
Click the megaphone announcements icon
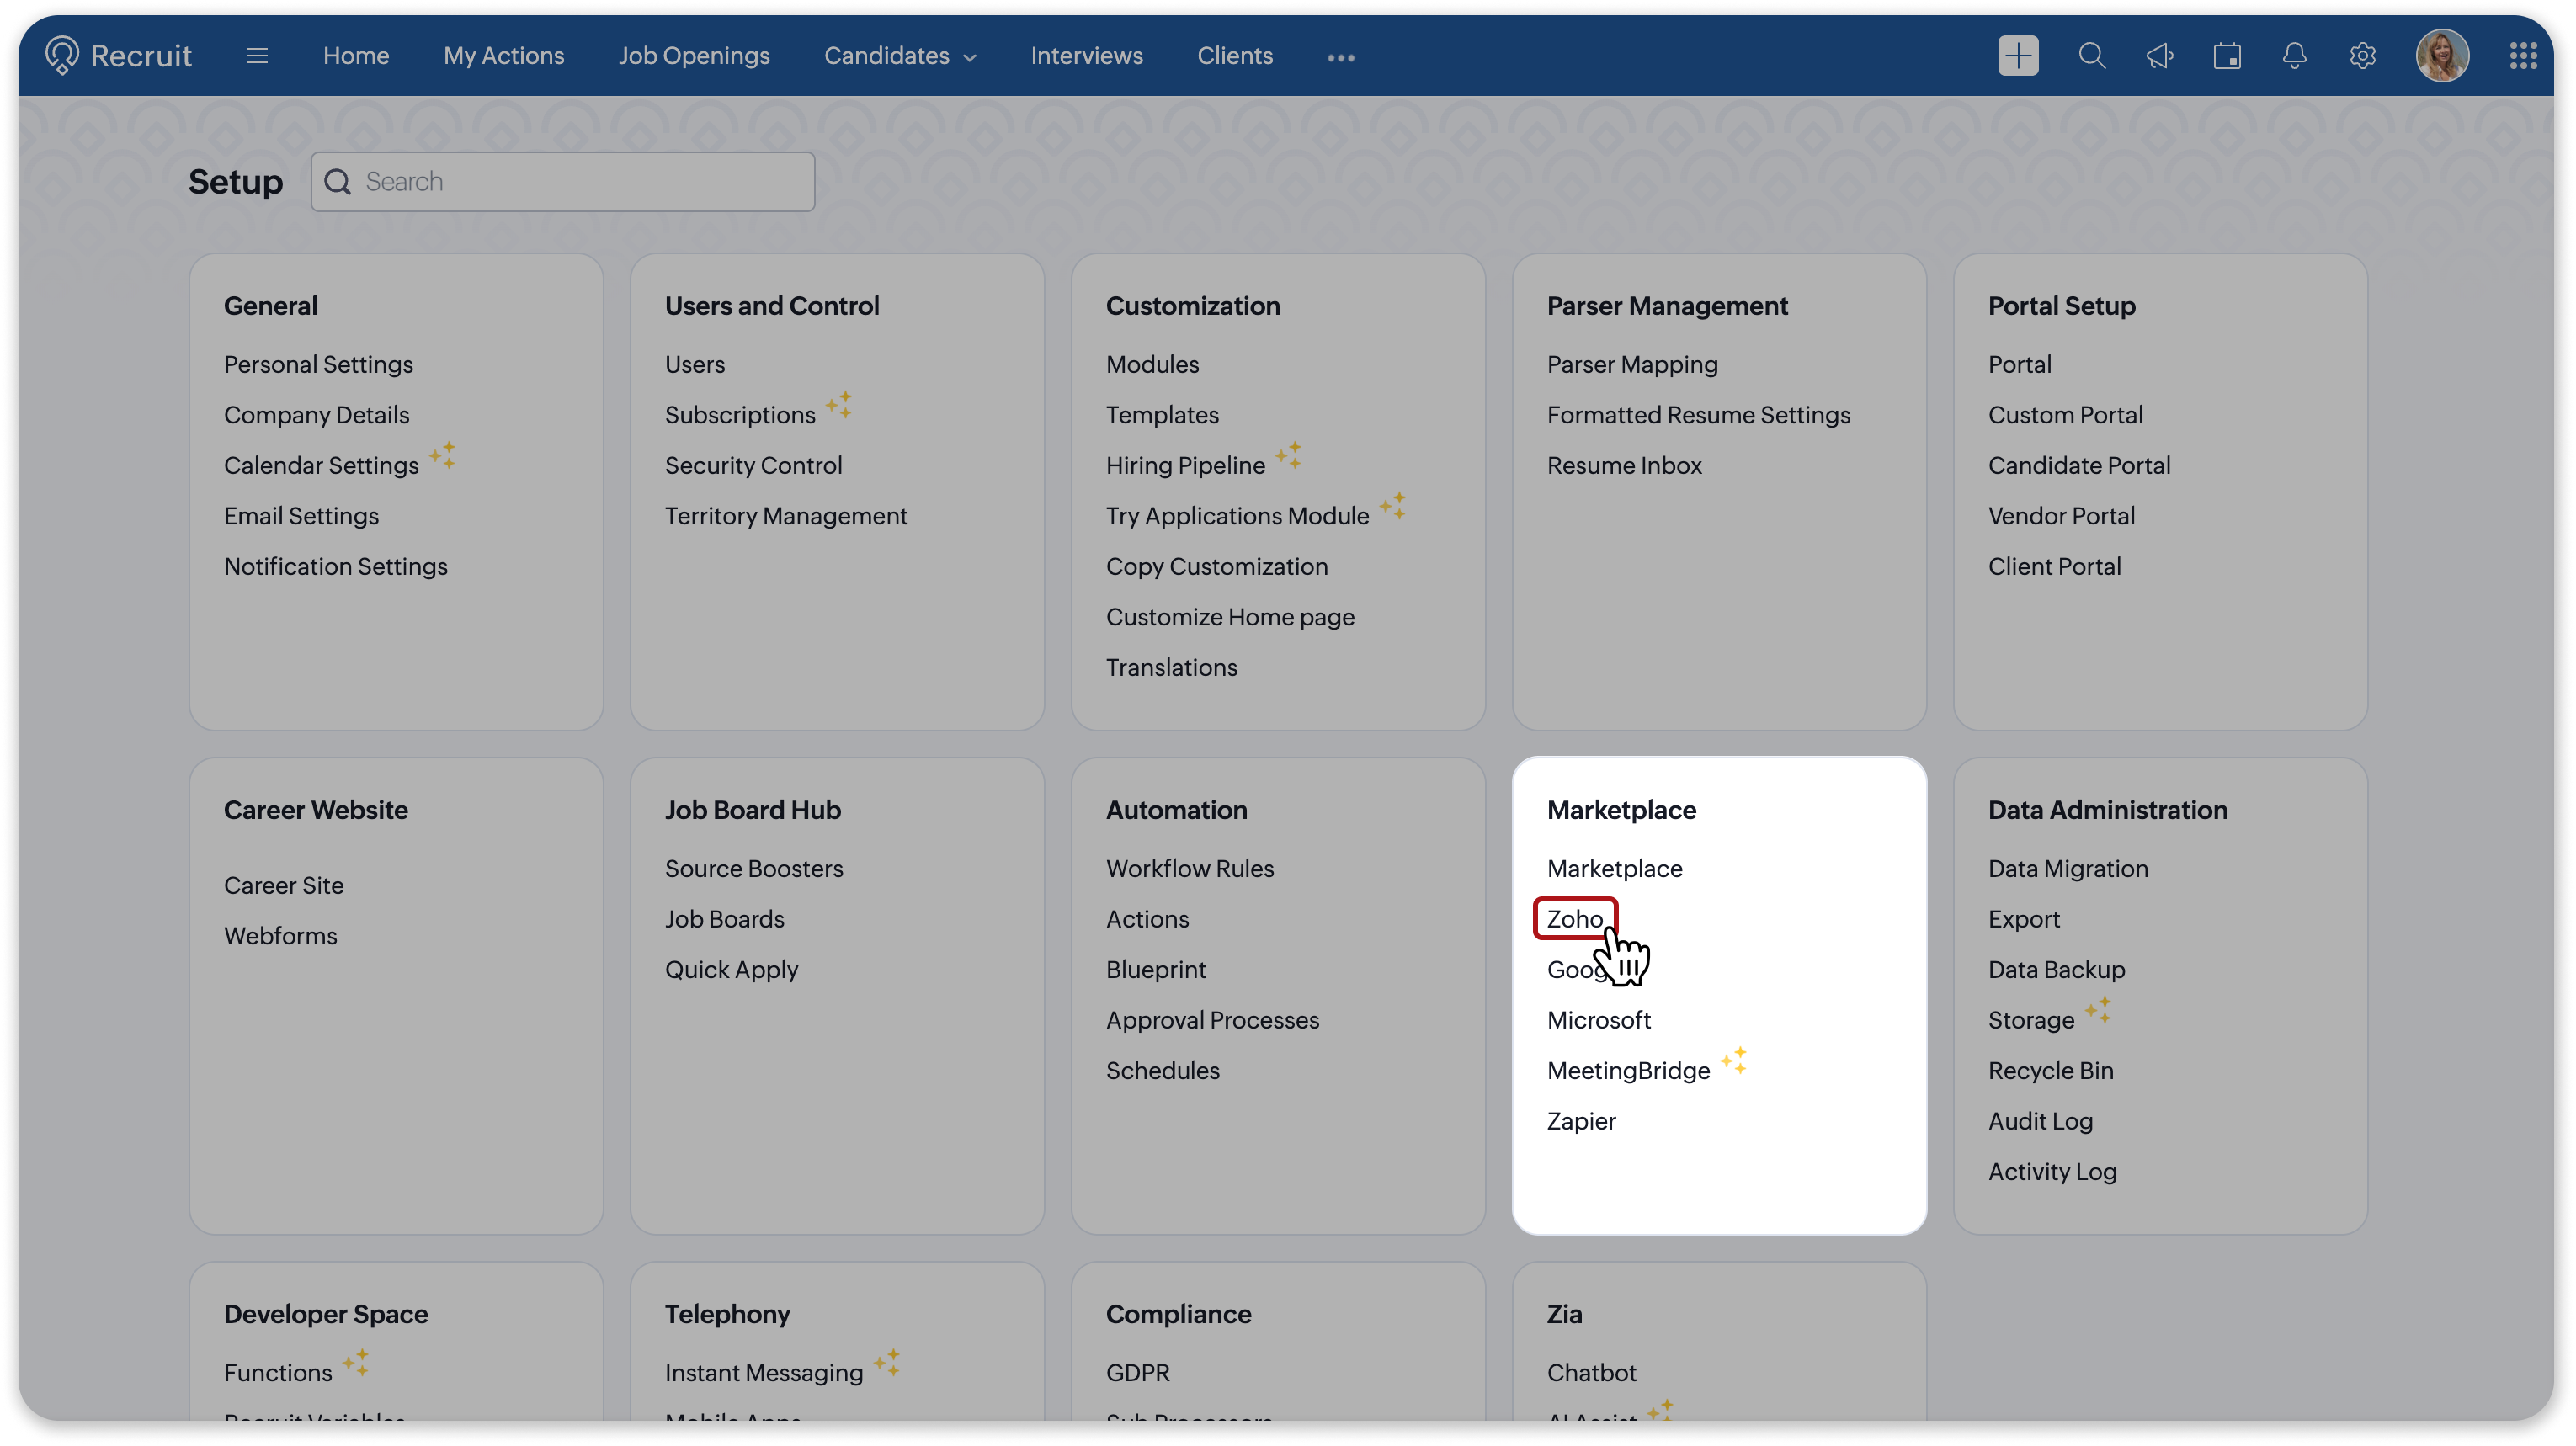pos(2159,56)
